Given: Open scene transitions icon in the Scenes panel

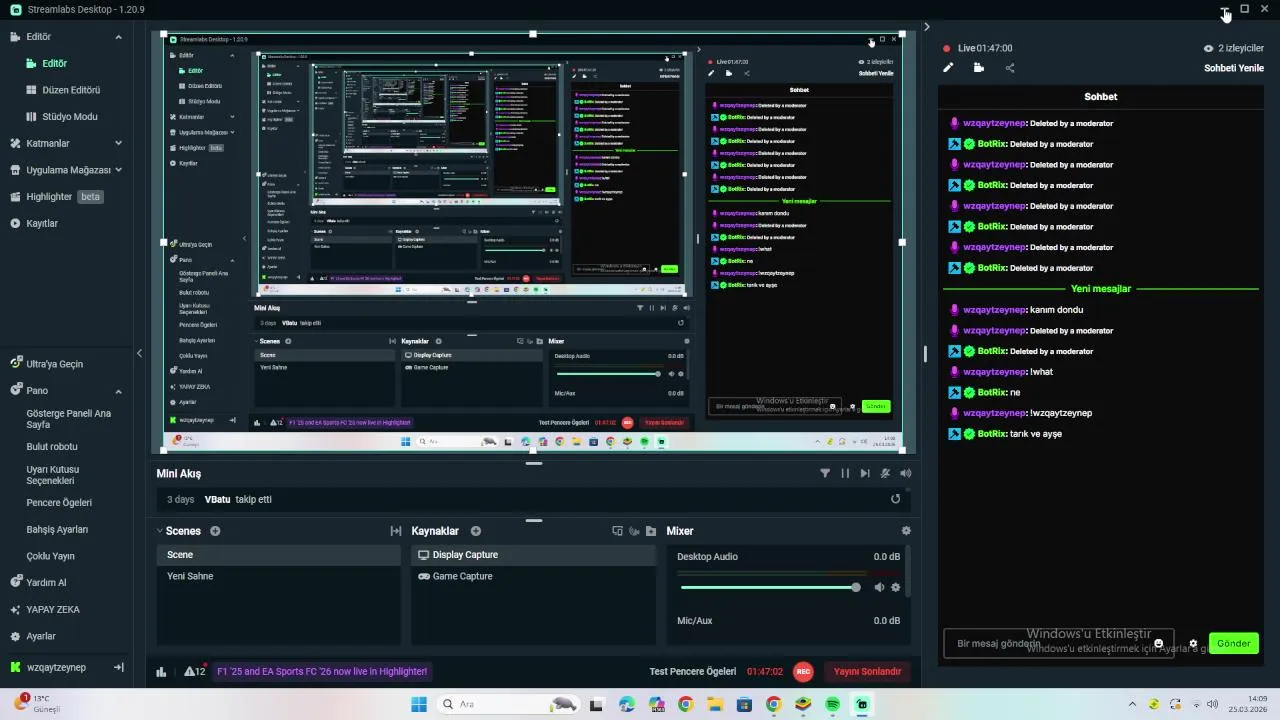Looking at the screenshot, I should 395,531.
